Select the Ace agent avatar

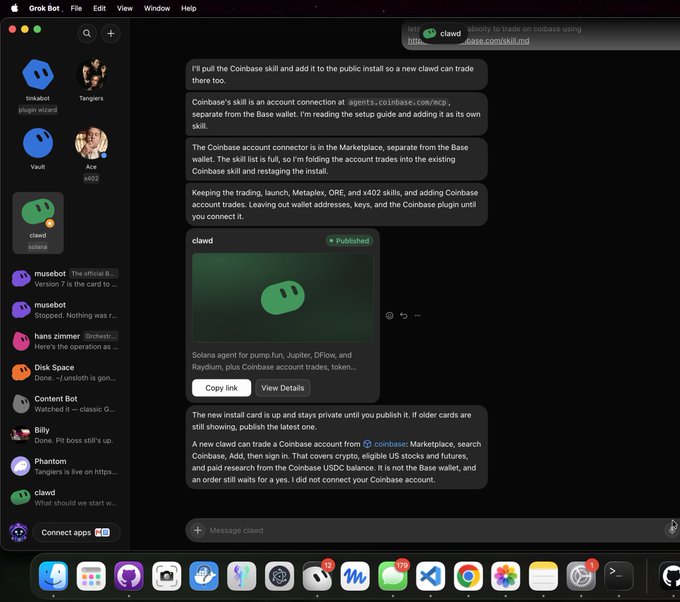coord(91,143)
